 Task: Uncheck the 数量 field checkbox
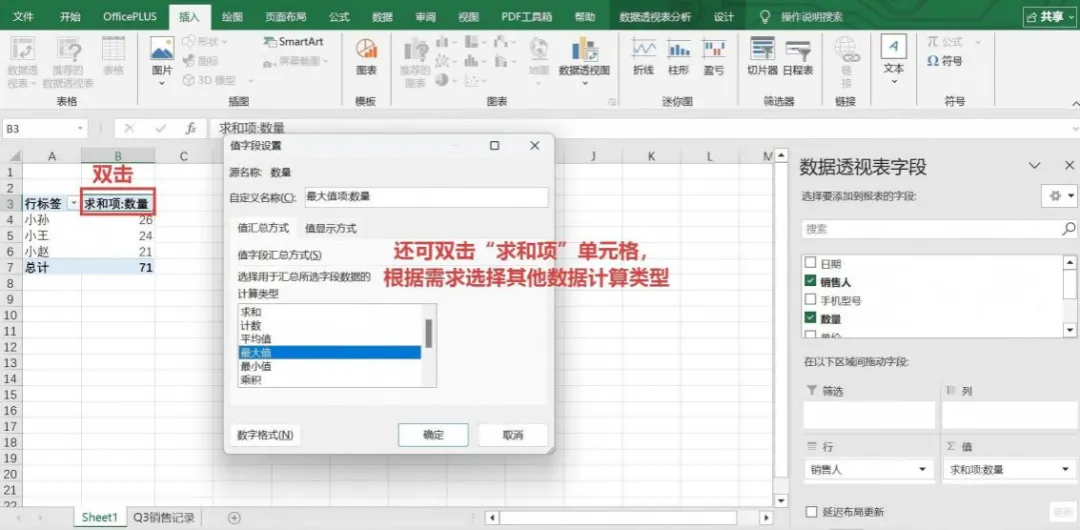pyautogui.click(x=810, y=319)
